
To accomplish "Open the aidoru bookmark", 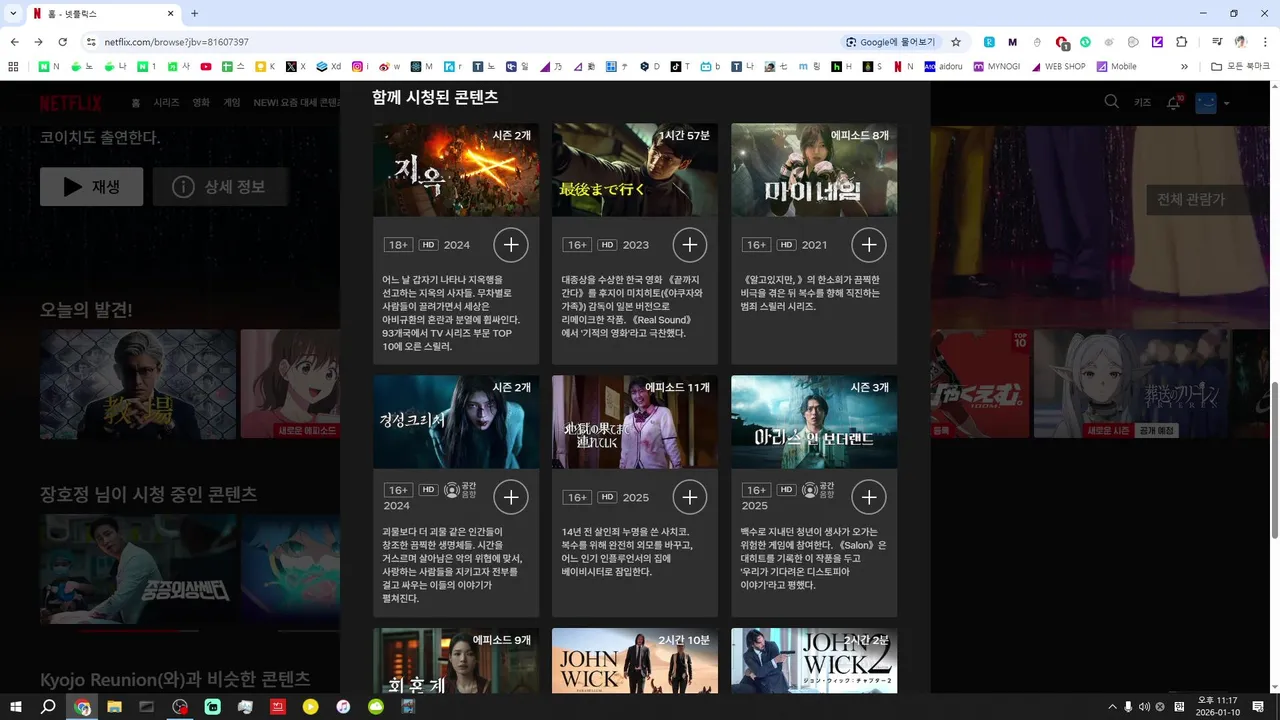I will coord(944,67).
